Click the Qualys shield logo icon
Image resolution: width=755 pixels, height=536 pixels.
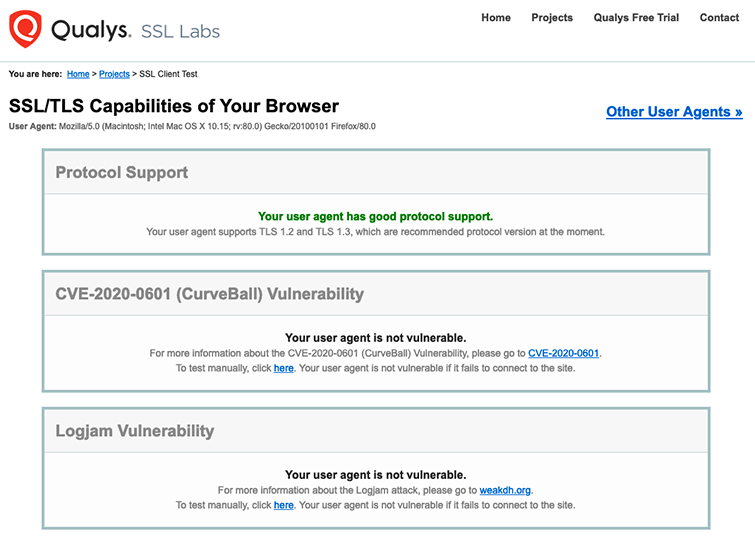coord(25,29)
